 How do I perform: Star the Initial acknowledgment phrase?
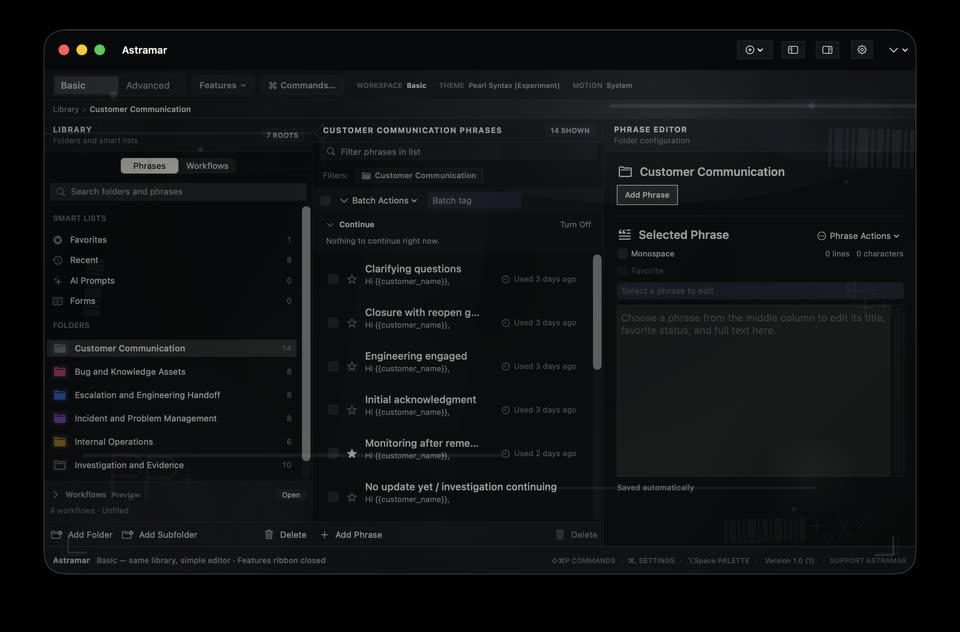point(352,410)
